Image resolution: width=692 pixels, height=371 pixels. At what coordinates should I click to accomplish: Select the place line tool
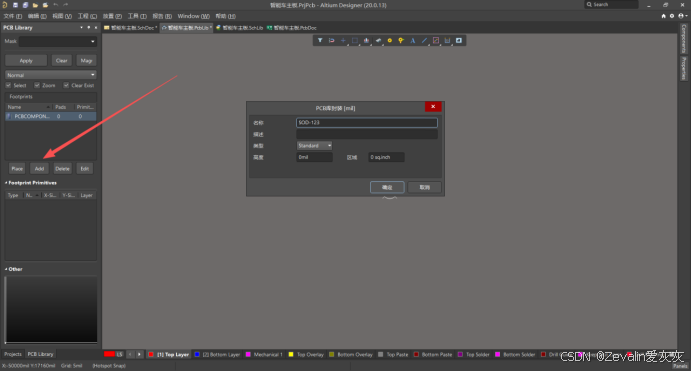[x=424, y=41]
